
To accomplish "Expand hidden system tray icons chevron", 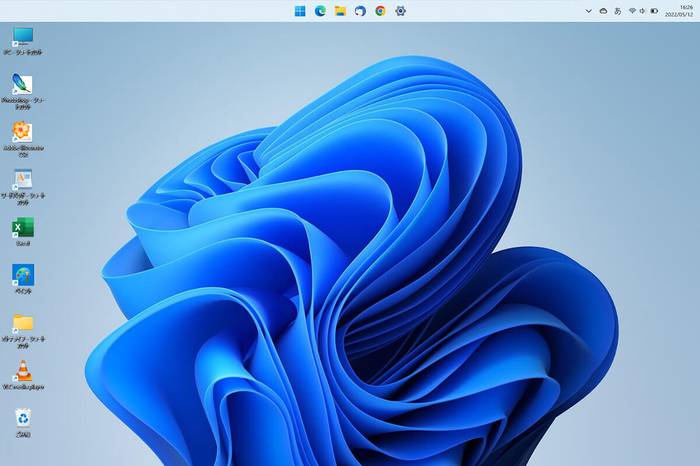I will click(x=588, y=11).
